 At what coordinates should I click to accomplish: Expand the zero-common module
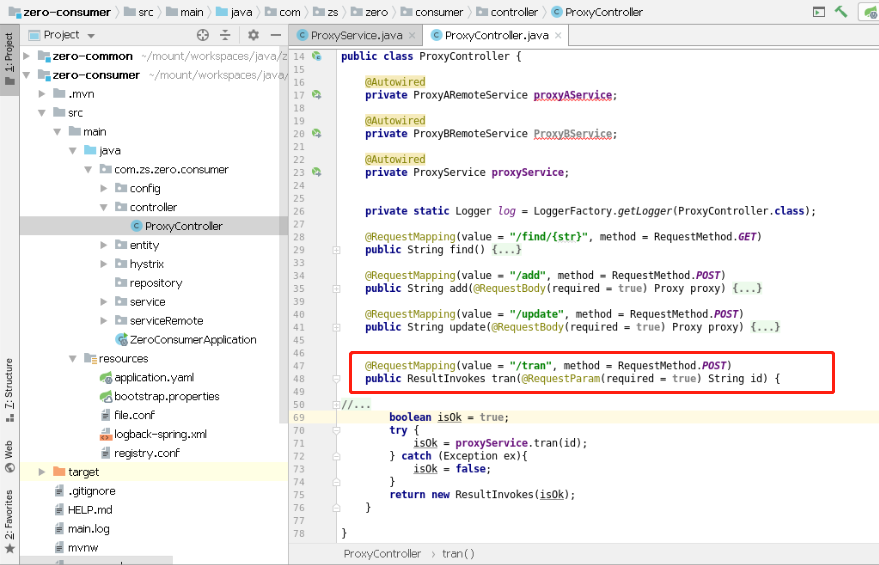tap(26, 56)
